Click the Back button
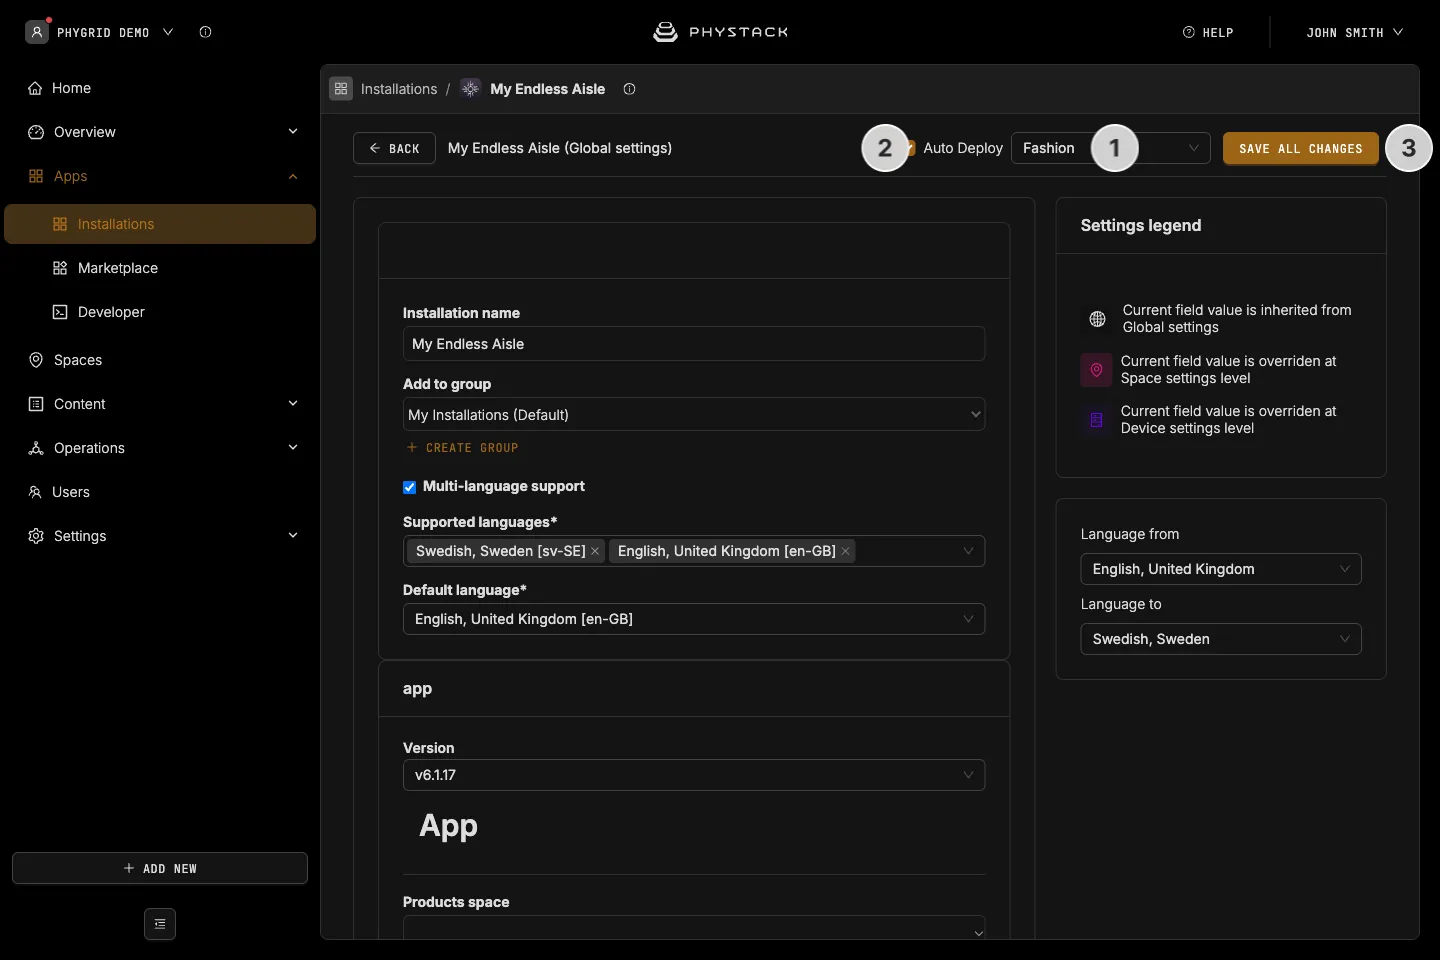The height and width of the screenshot is (960, 1440). click(394, 148)
